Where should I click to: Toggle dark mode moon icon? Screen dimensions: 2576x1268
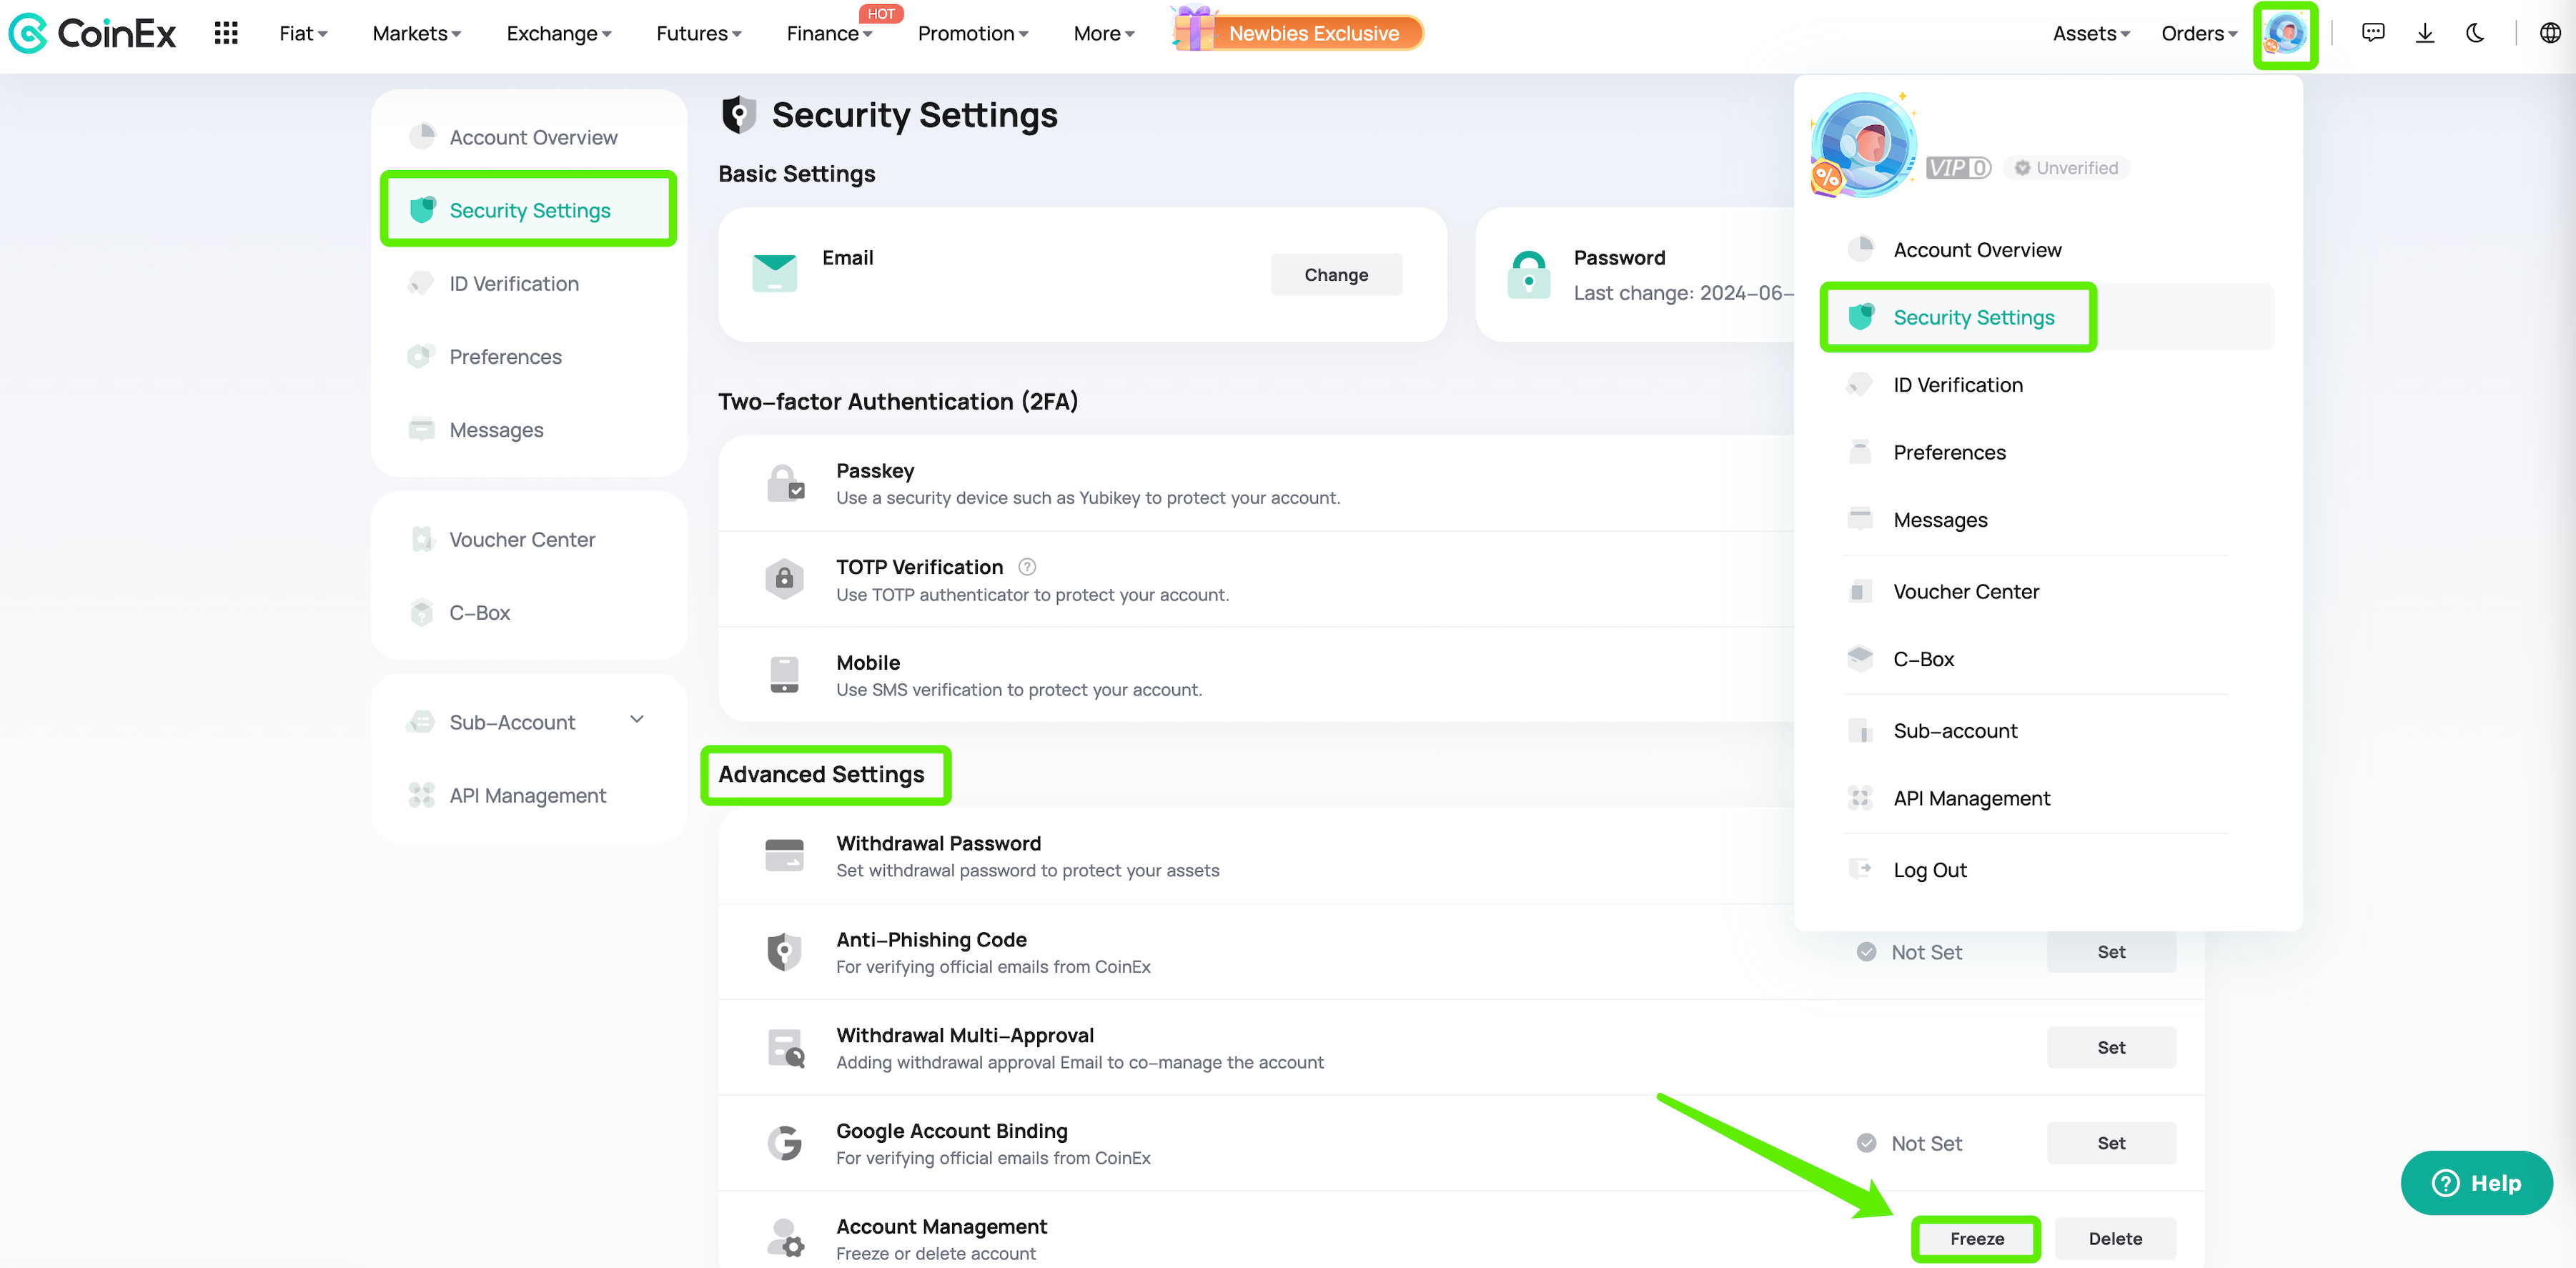[2475, 33]
